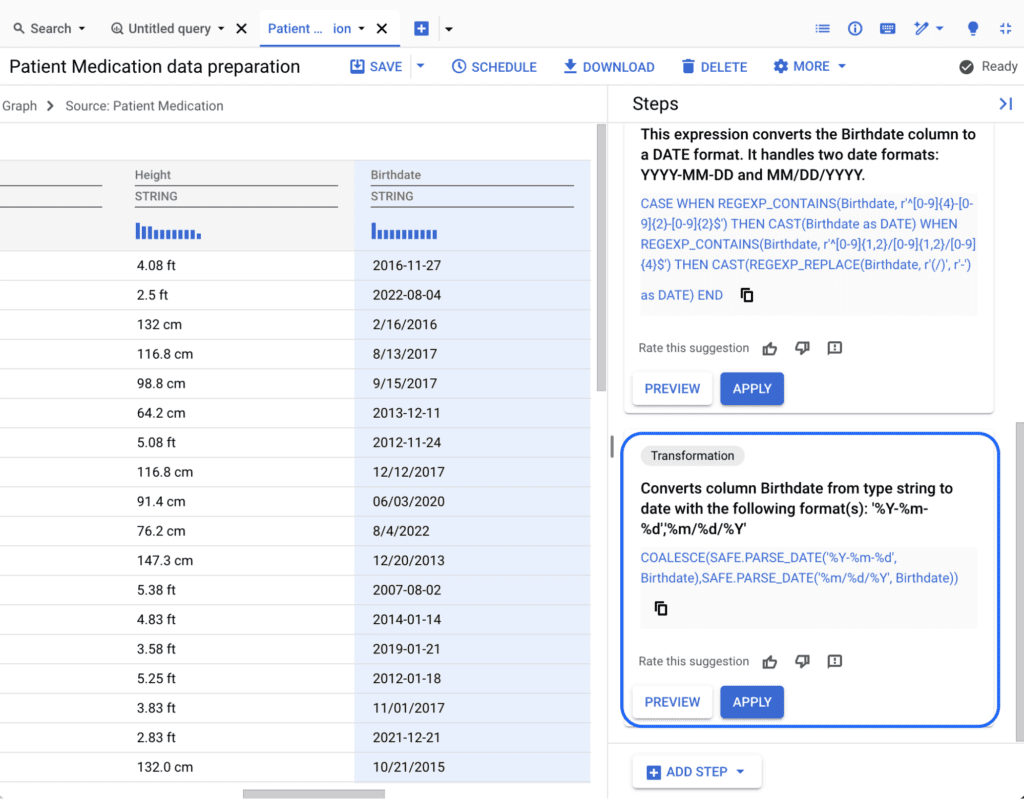The height and width of the screenshot is (799, 1024).
Task: Open the info icon in the top toolbar
Action: [x=855, y=28]
